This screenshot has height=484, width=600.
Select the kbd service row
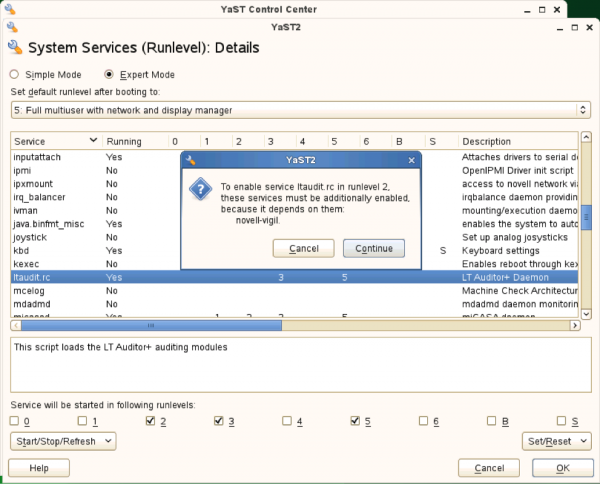click(x=294, y=251)
